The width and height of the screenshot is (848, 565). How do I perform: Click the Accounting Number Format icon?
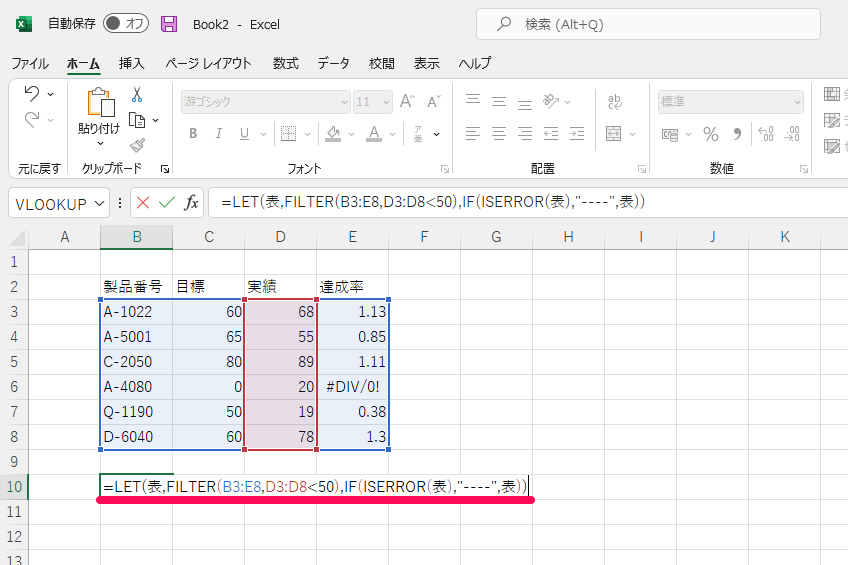coord(670,134)
